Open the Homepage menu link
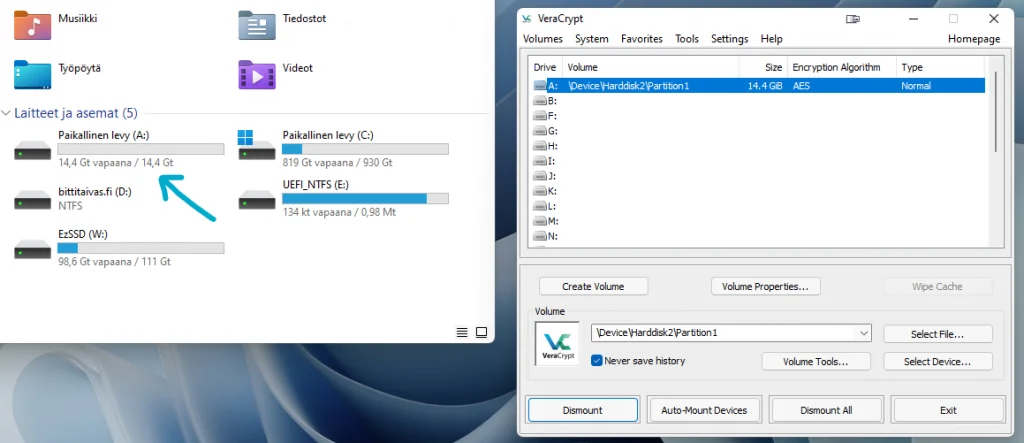 974,39
